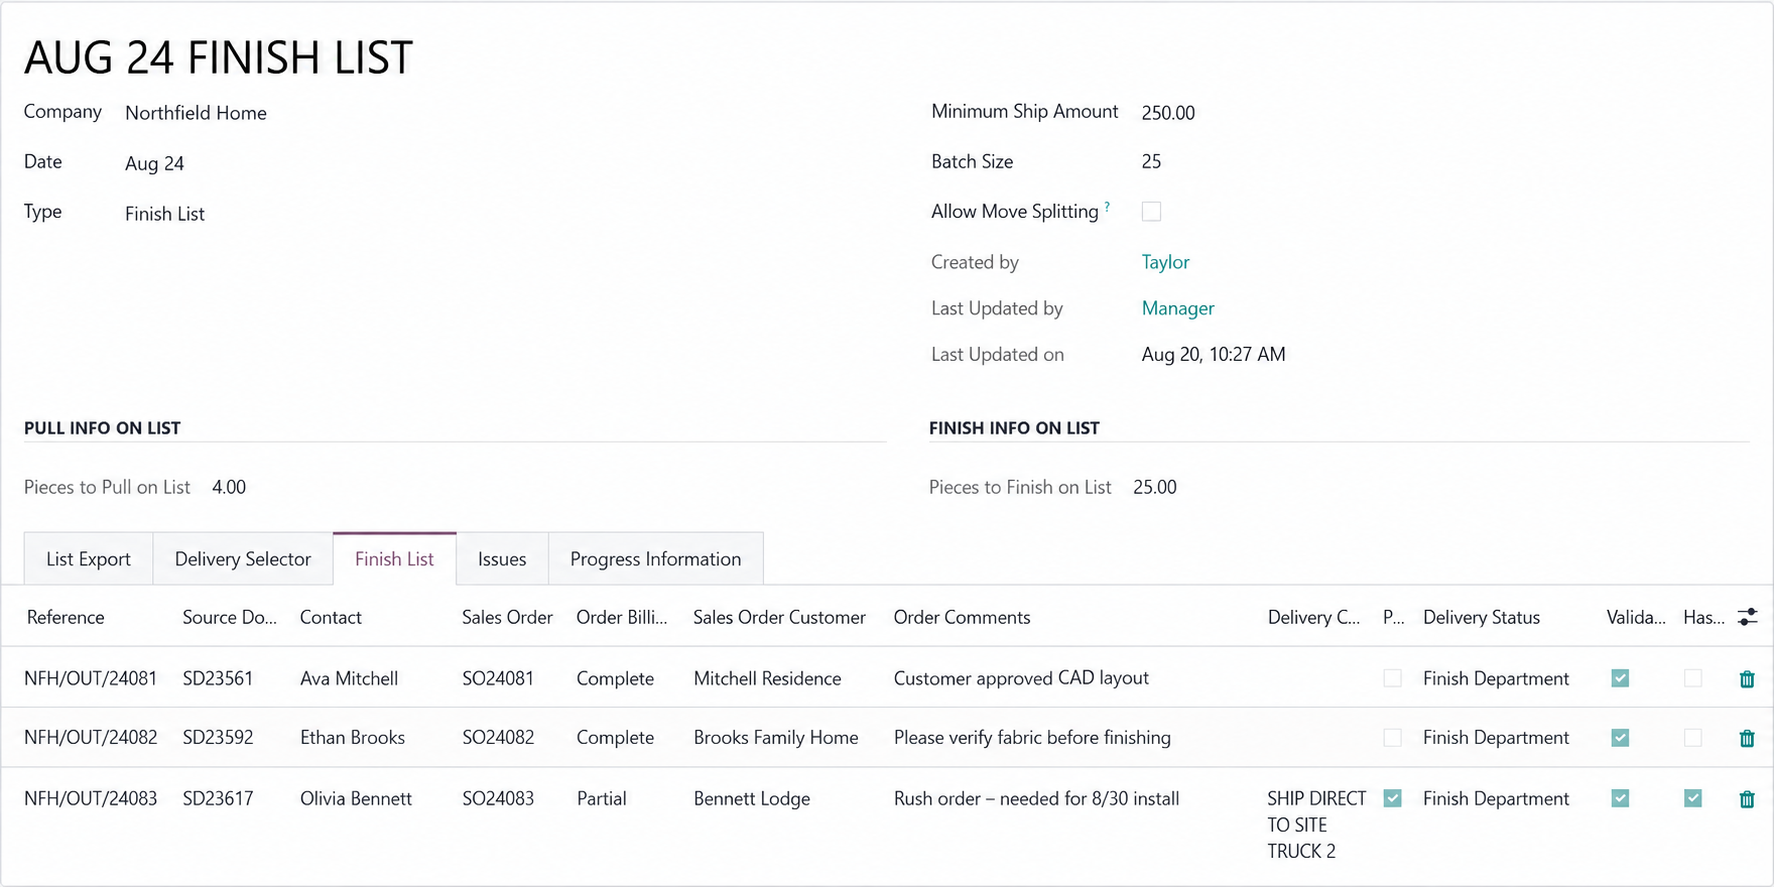Image resolution: width=1774 pixels, height=887 pixels.
Task: Open the Progress Information tab
Action: pyautogui.click(x=656, y=559)
